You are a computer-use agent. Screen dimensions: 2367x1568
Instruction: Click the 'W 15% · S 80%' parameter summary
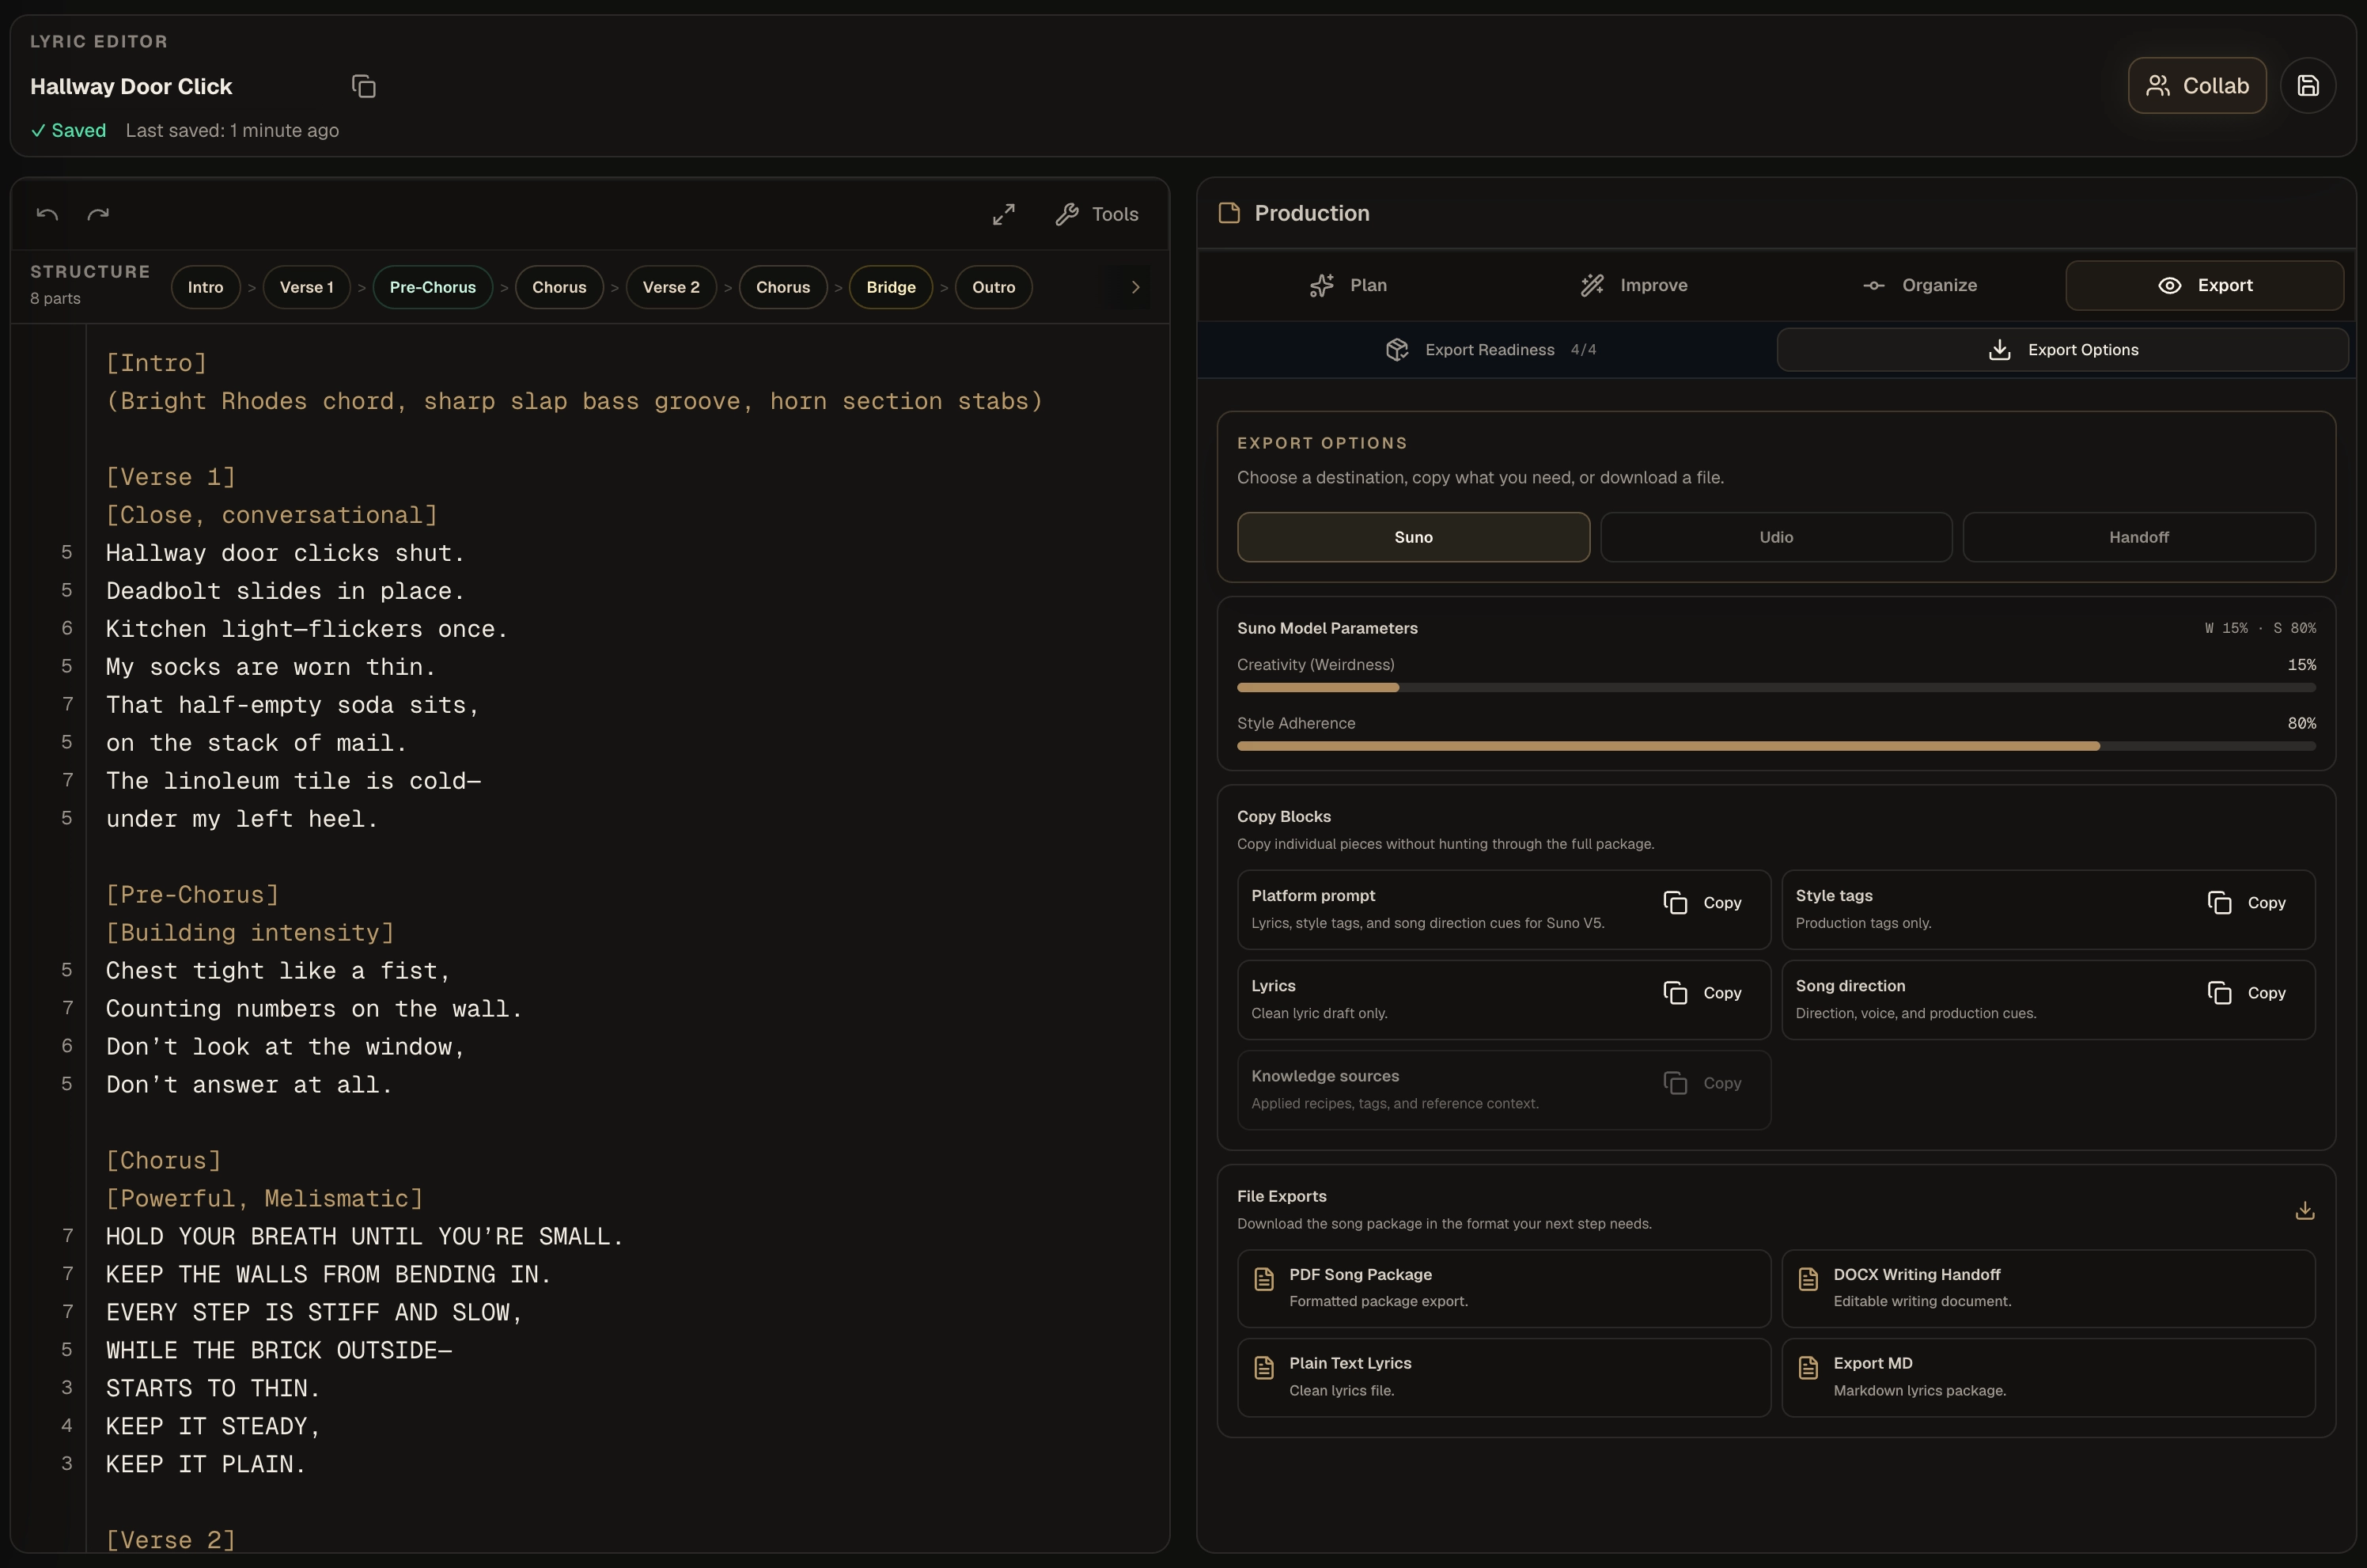coord(2260,628)
